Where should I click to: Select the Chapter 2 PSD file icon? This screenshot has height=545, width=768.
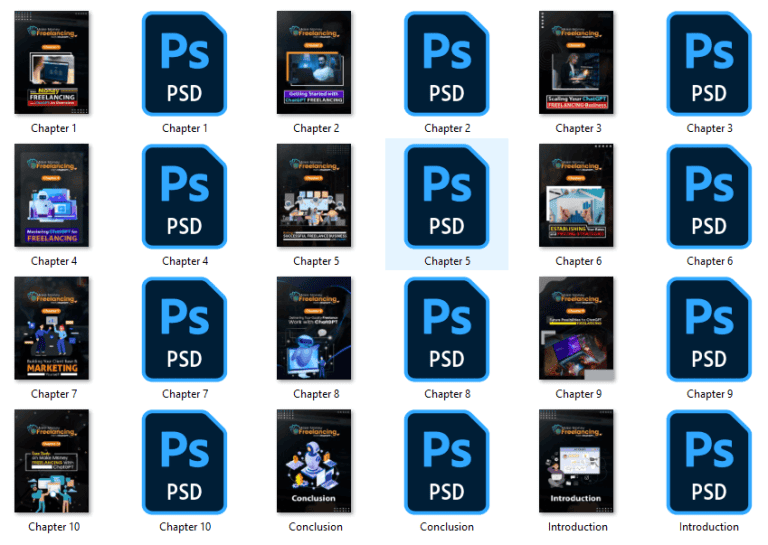[447, 64]
